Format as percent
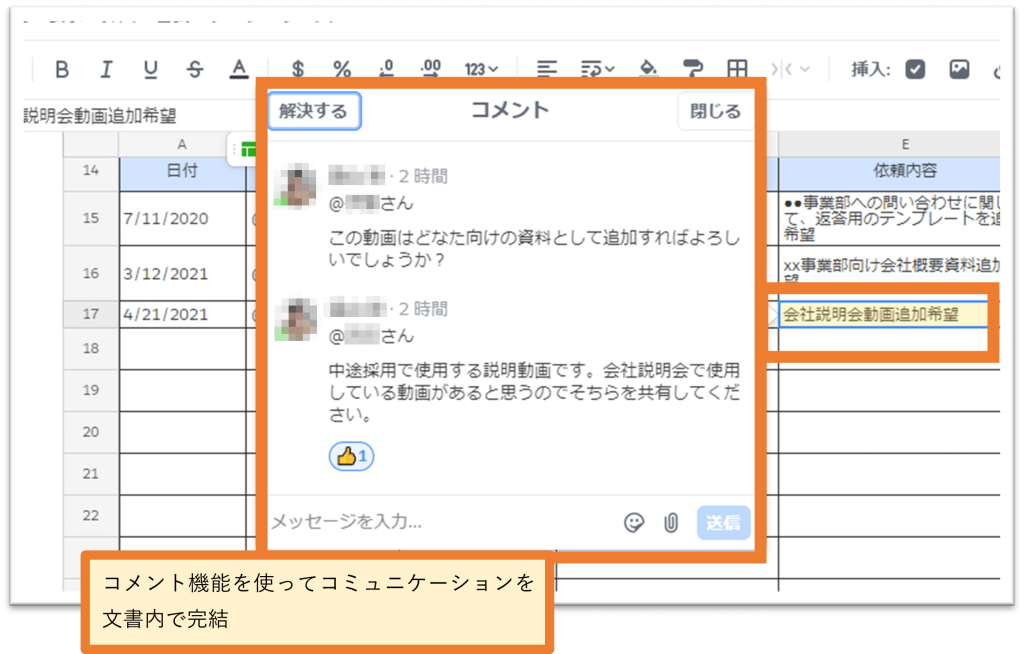The width and height of the screenshot is (1024, 654). point(342,69)
